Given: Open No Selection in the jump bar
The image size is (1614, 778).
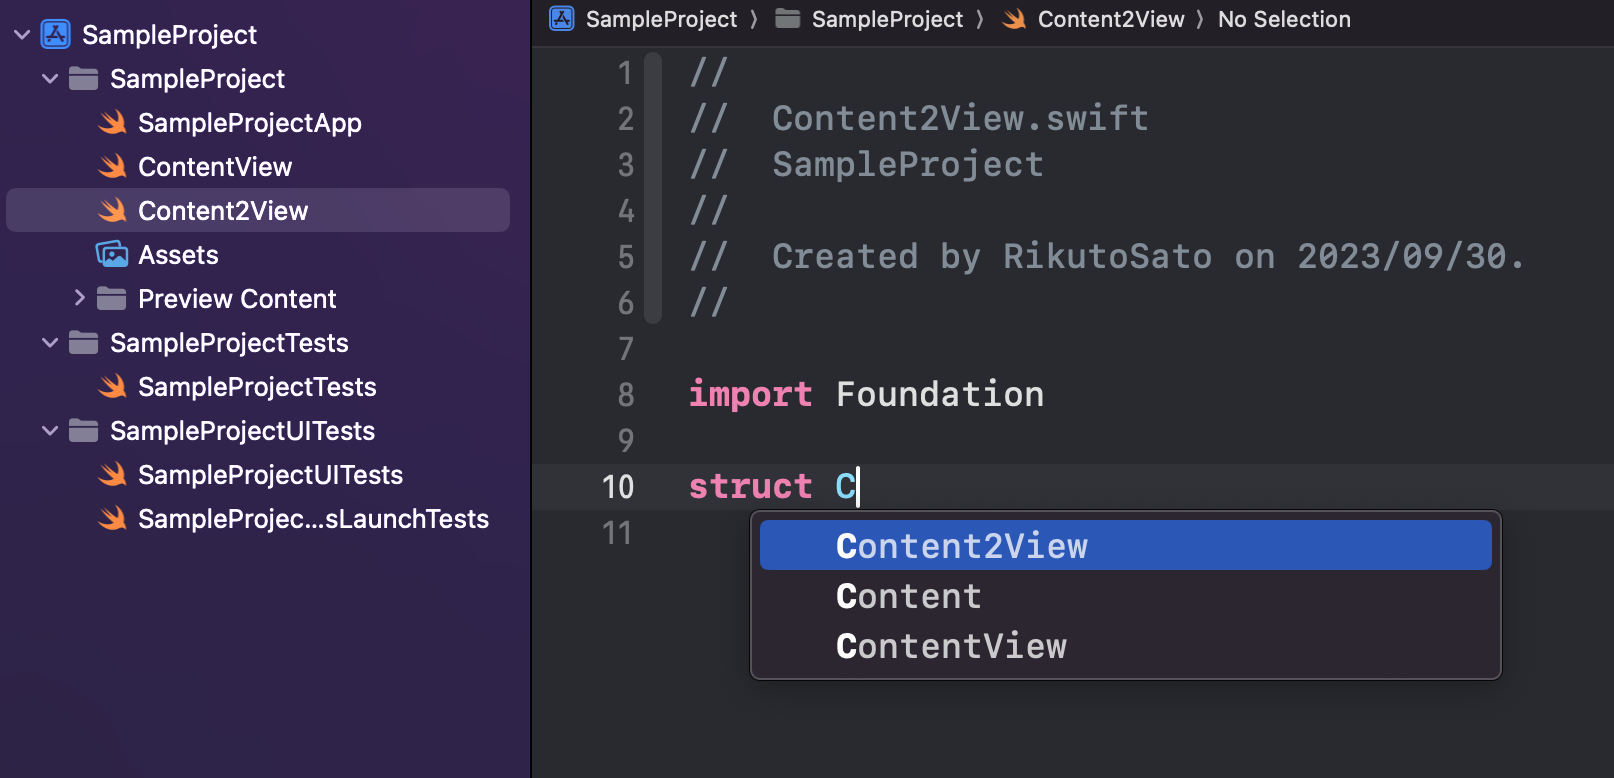Looking at the screenshot, I should coord(1284,19).
